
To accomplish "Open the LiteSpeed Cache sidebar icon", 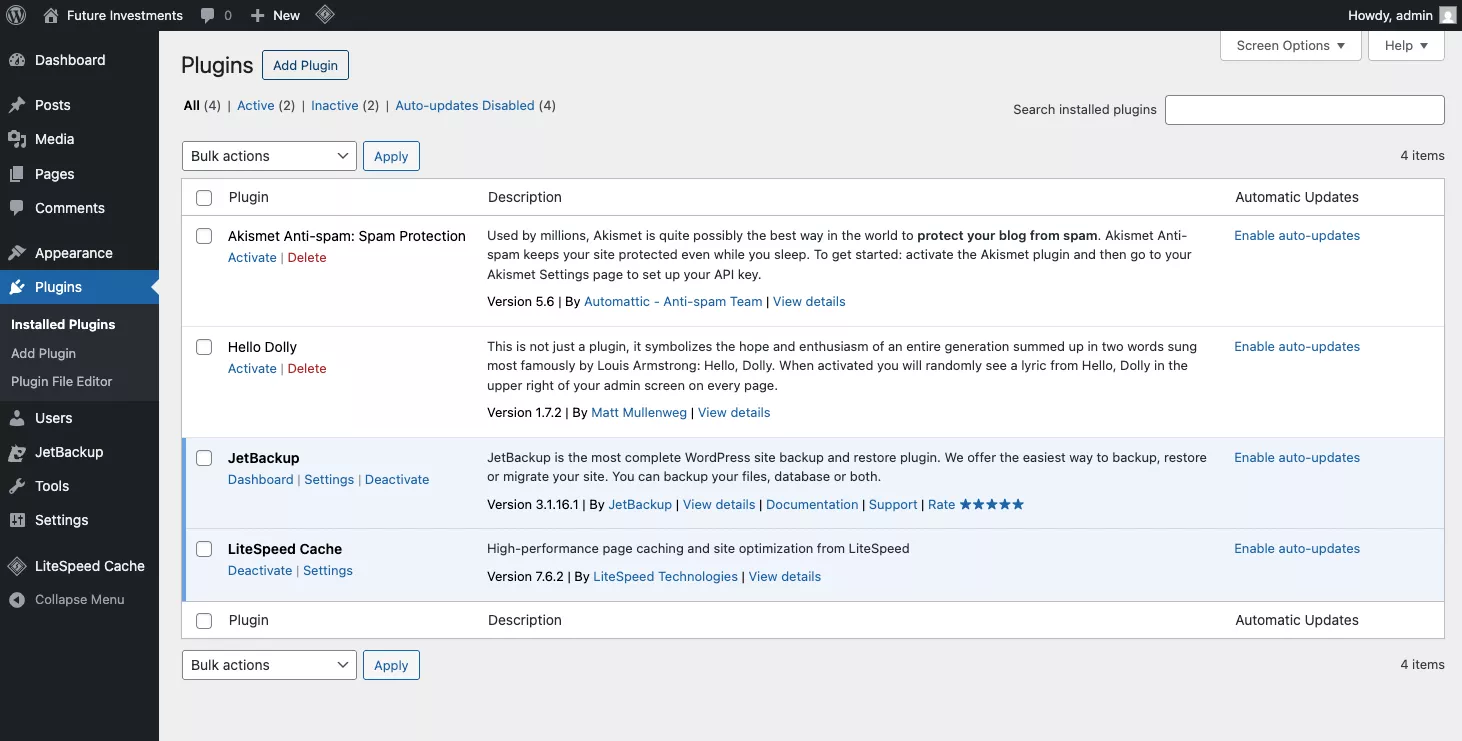I will (x=18, y=565).
